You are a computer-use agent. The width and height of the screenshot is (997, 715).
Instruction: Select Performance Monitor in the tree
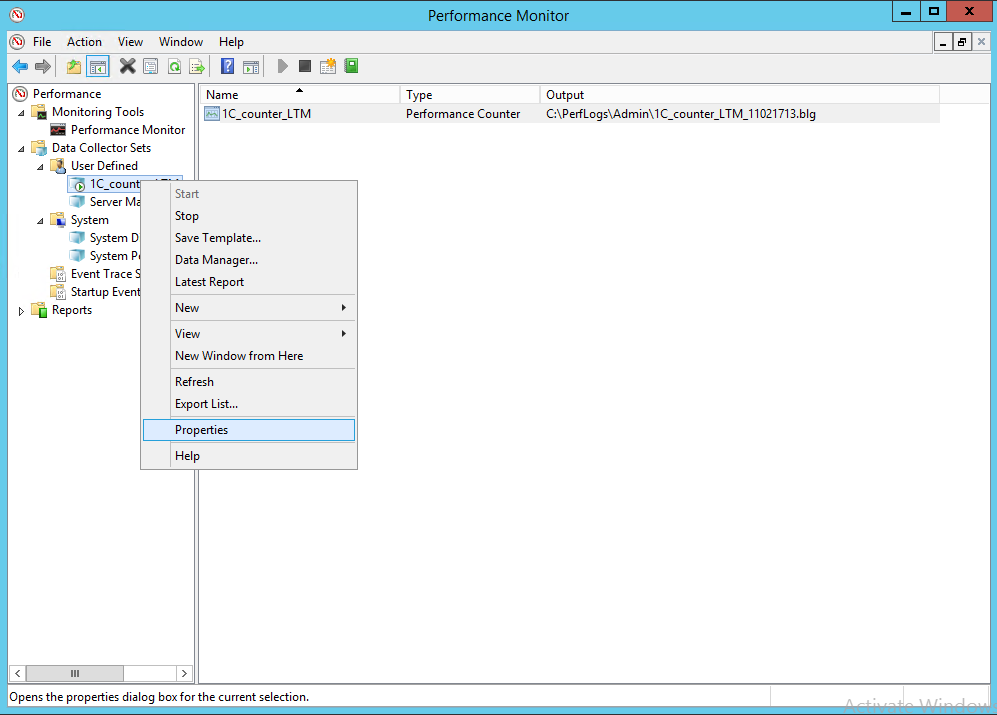point(127,130)
